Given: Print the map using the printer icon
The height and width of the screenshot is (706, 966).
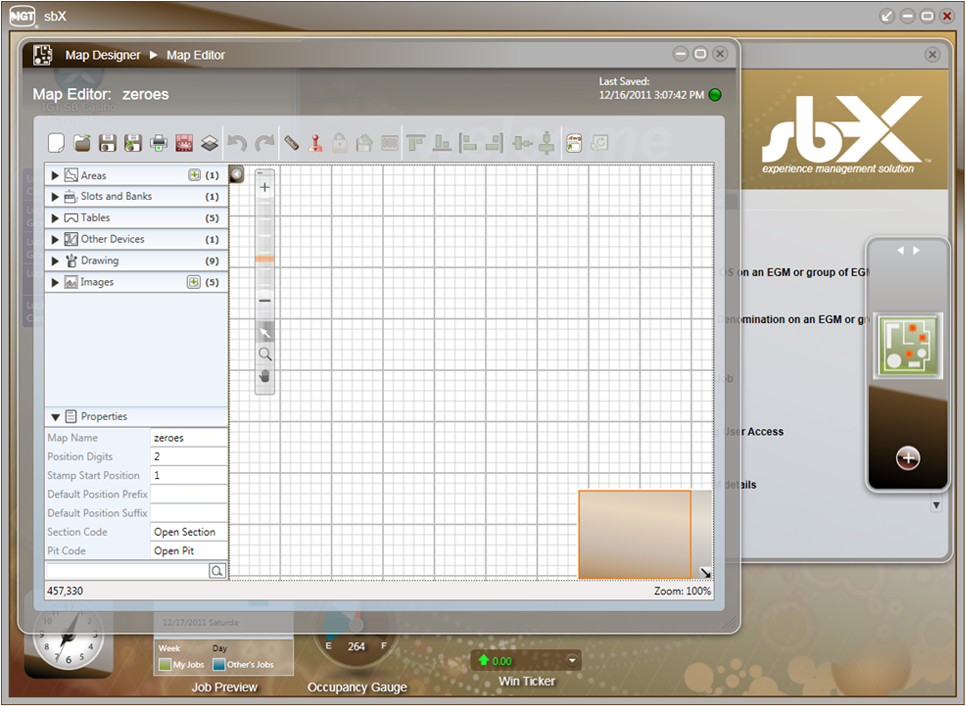Looking at the screenshot, I should (159, 144).
